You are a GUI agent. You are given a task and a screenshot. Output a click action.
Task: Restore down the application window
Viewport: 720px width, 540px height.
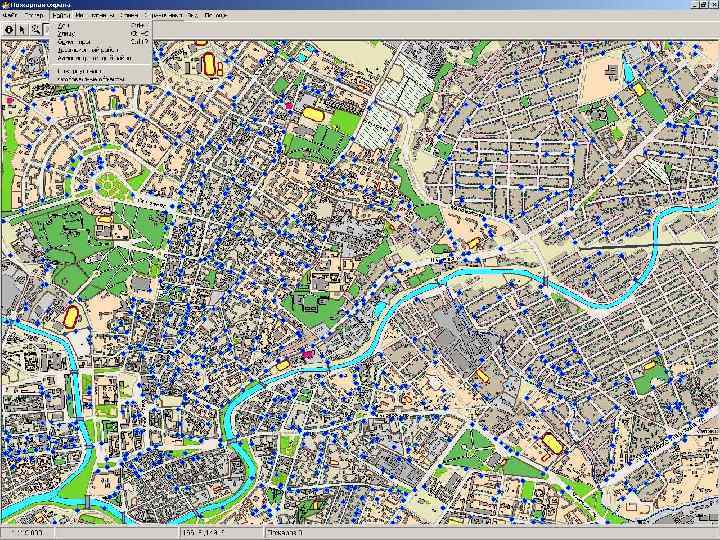click(703, 4)
